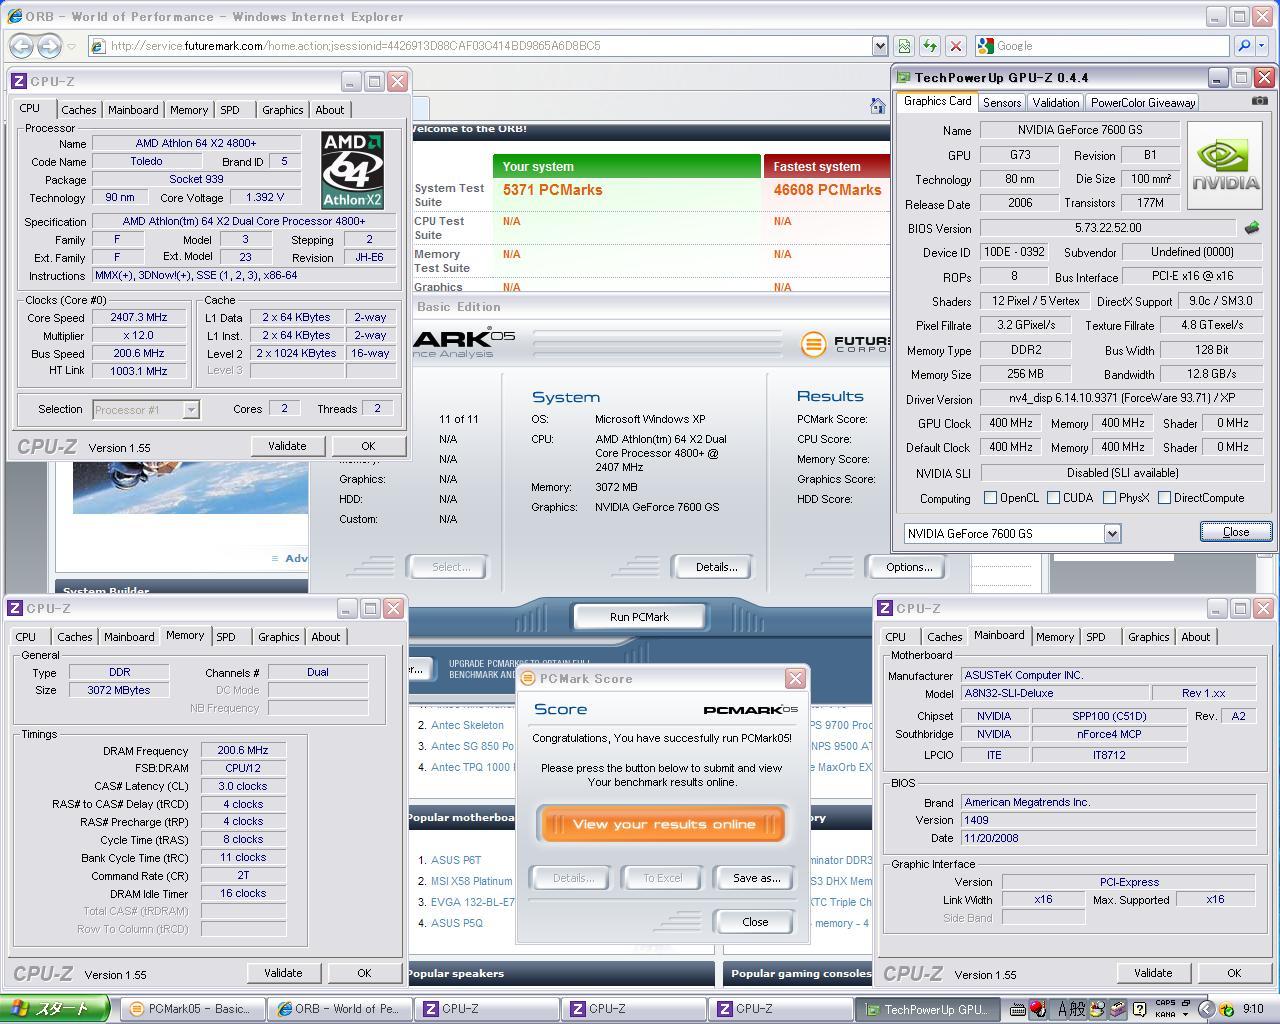The width and height of the screenshot is (1280, 1024).
Task: Click the IE back navigation arrow
Action: tap(21, 46)
